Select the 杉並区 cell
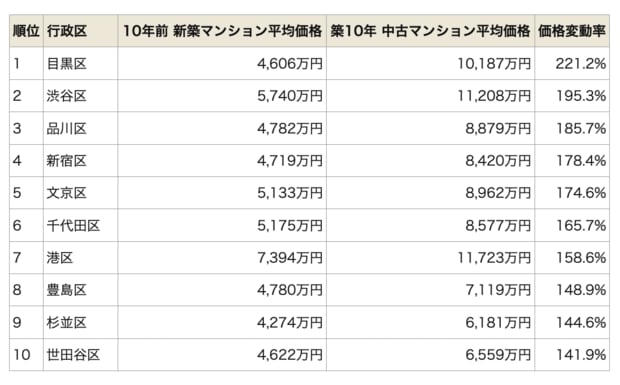Screen dimensions: 620x385 tap(80, 322)
